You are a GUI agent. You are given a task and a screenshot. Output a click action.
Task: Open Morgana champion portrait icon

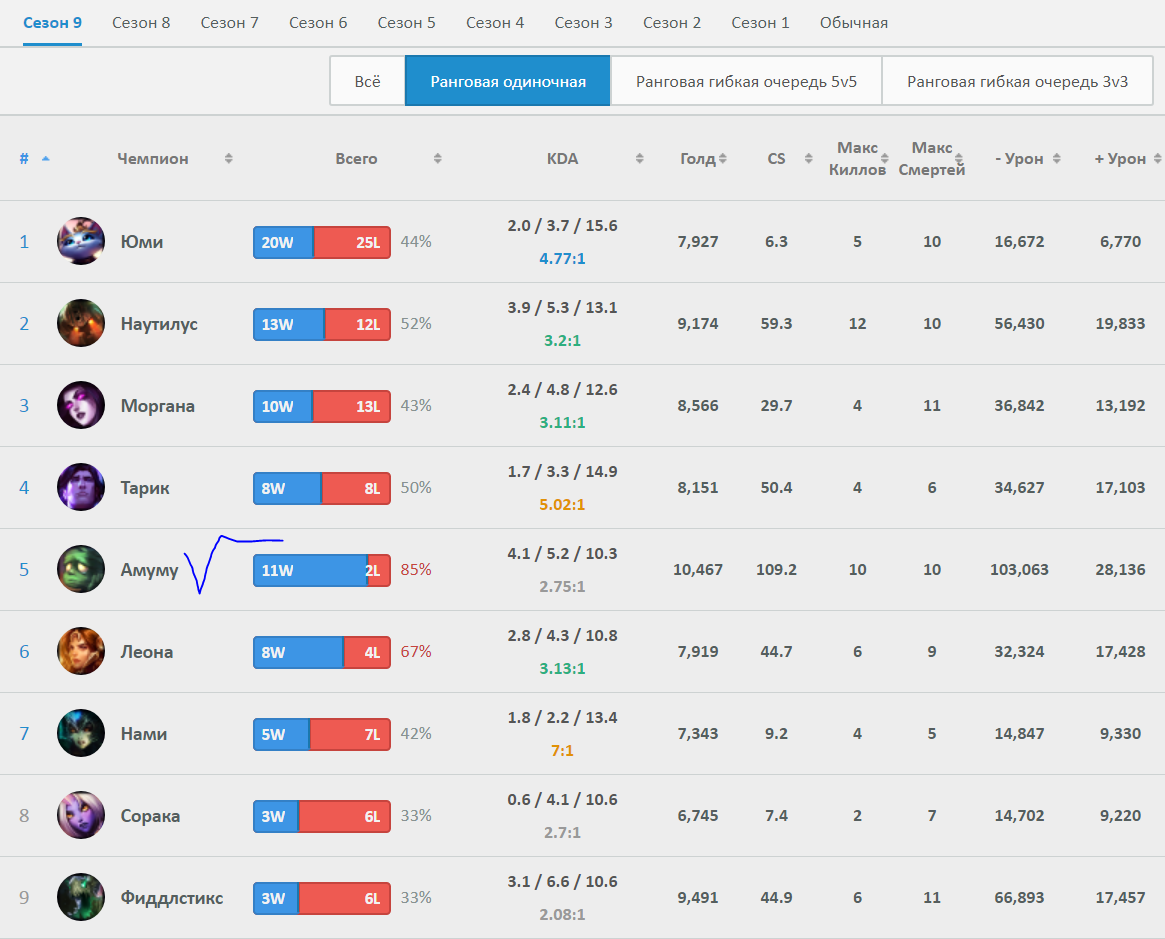coord(81,406)
